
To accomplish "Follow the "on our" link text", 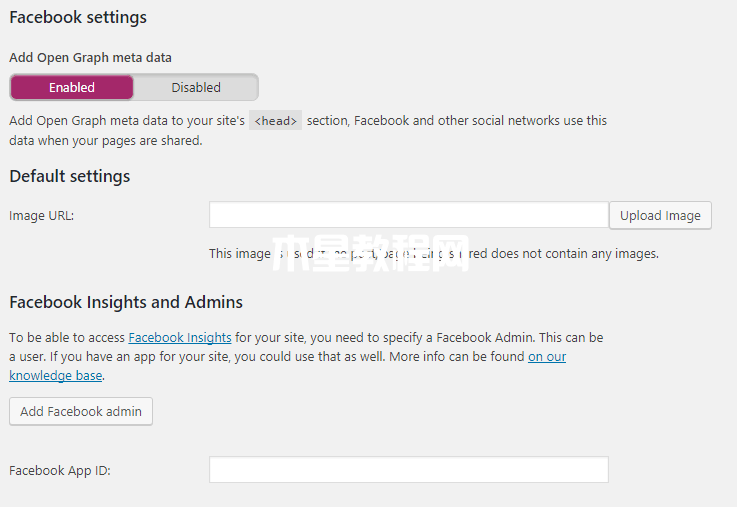I will 547,357.
